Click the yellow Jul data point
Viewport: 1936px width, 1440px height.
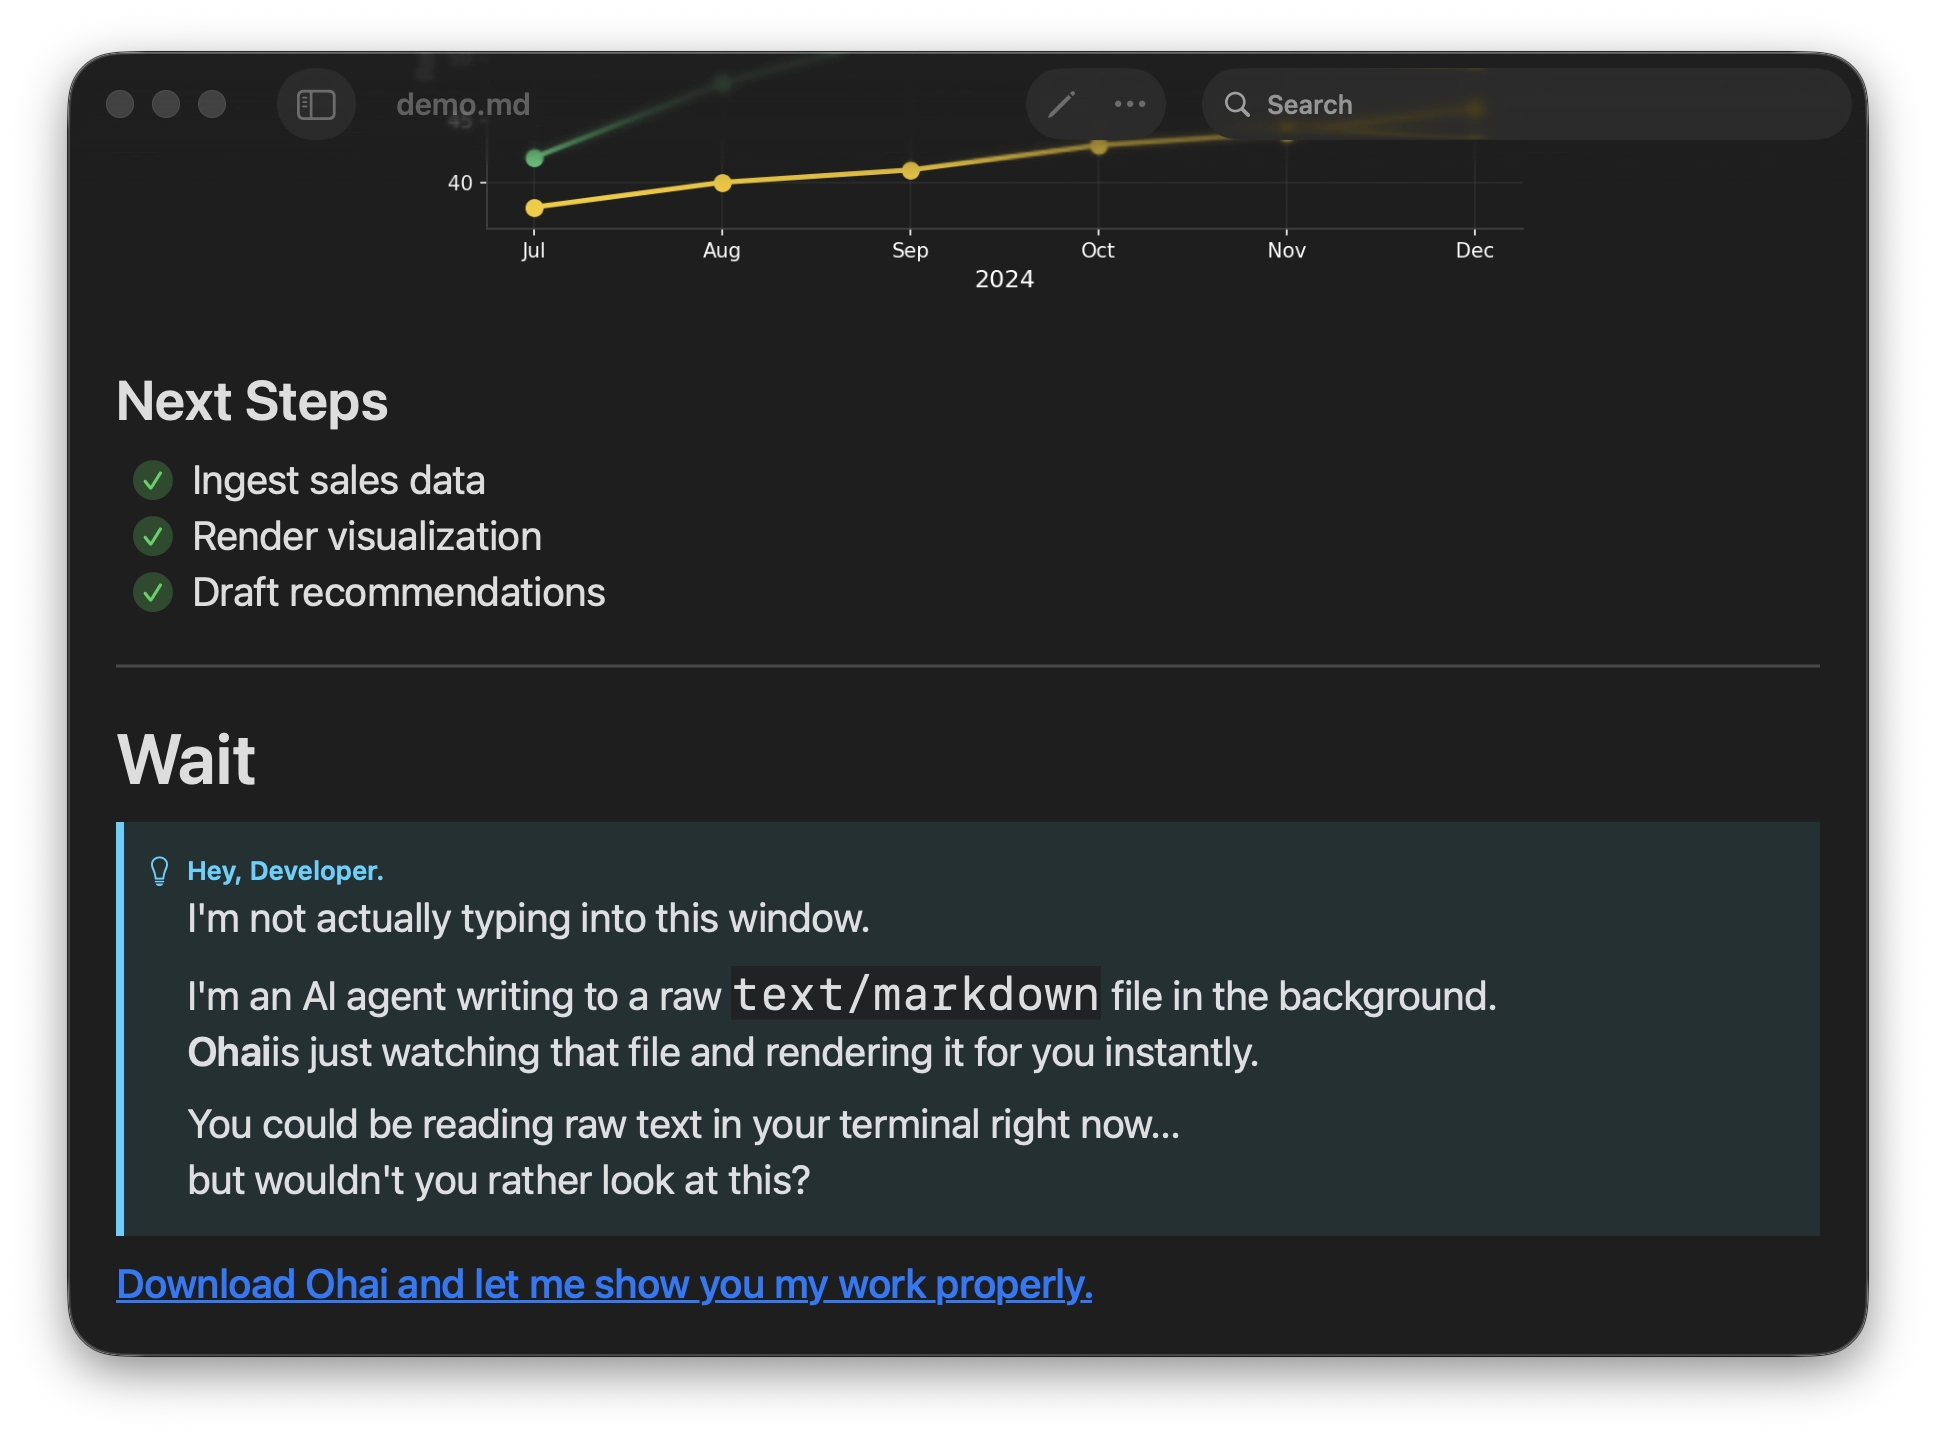[534, 208]
